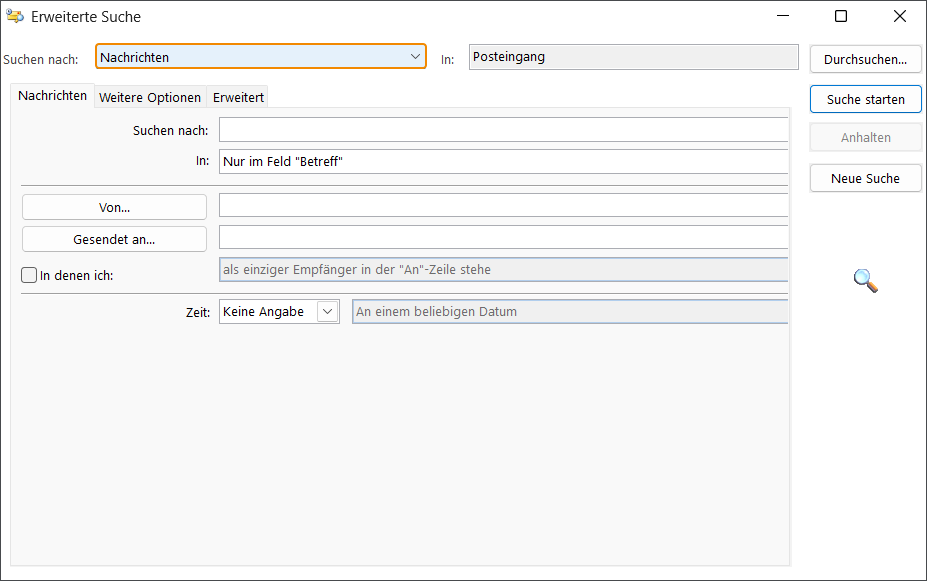
Task: Minimize the Erweiterte Suche window
Action: (785, 16)
